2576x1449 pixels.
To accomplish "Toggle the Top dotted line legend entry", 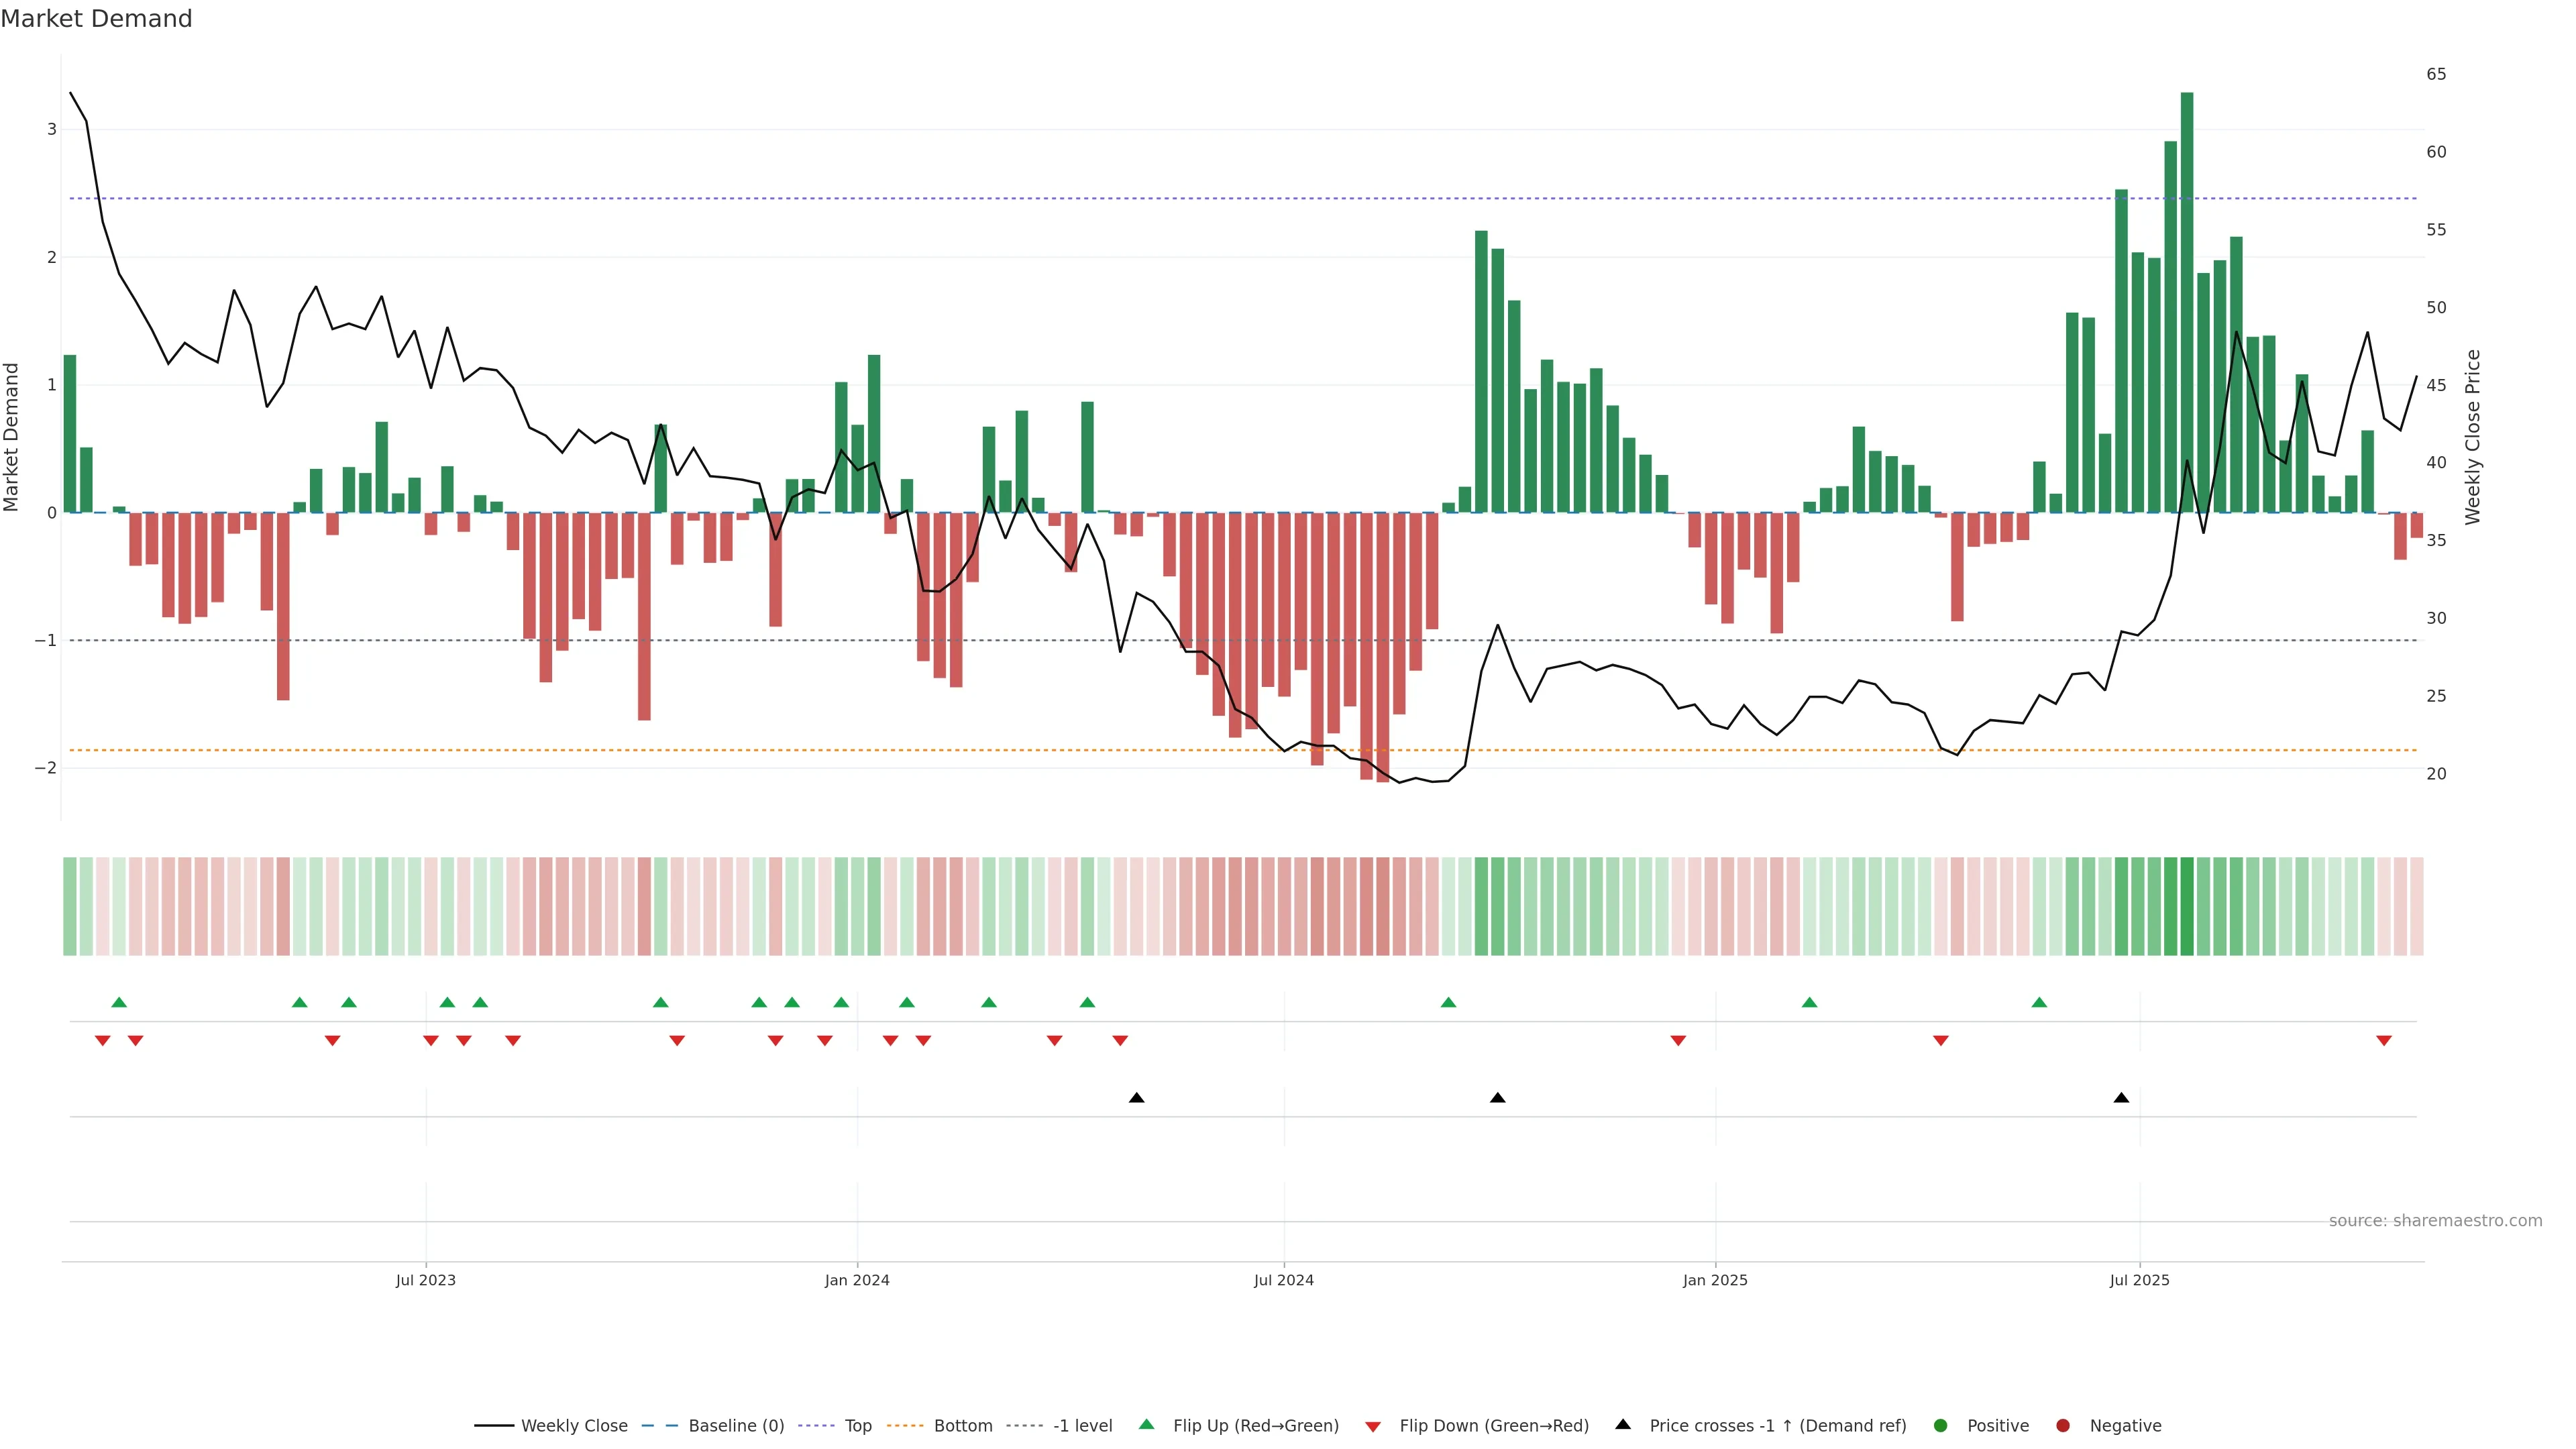I will (x=857, y=1426).
